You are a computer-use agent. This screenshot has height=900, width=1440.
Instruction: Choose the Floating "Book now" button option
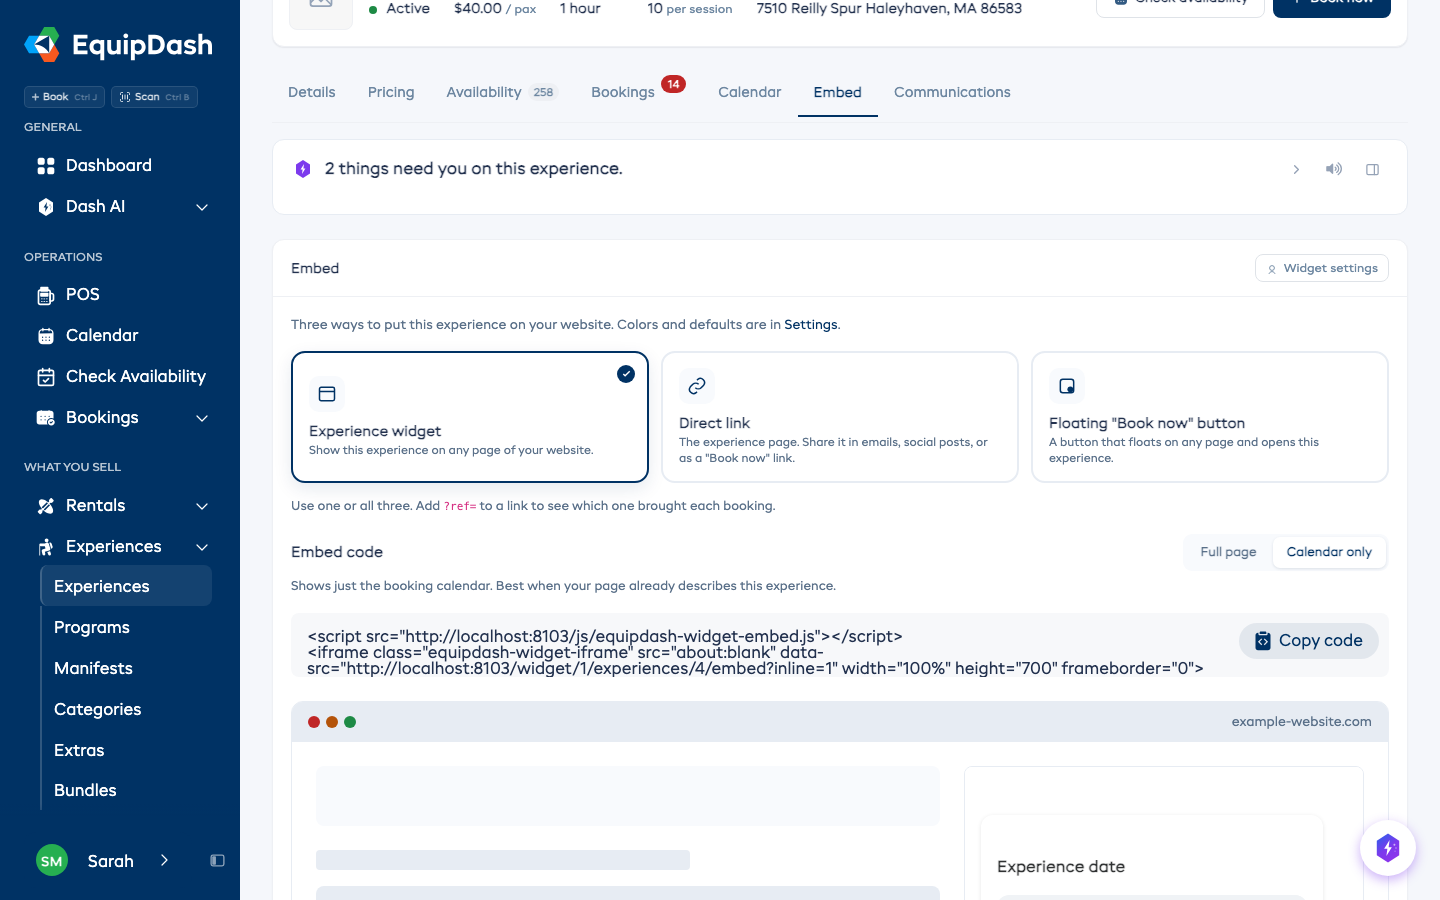1210,417
